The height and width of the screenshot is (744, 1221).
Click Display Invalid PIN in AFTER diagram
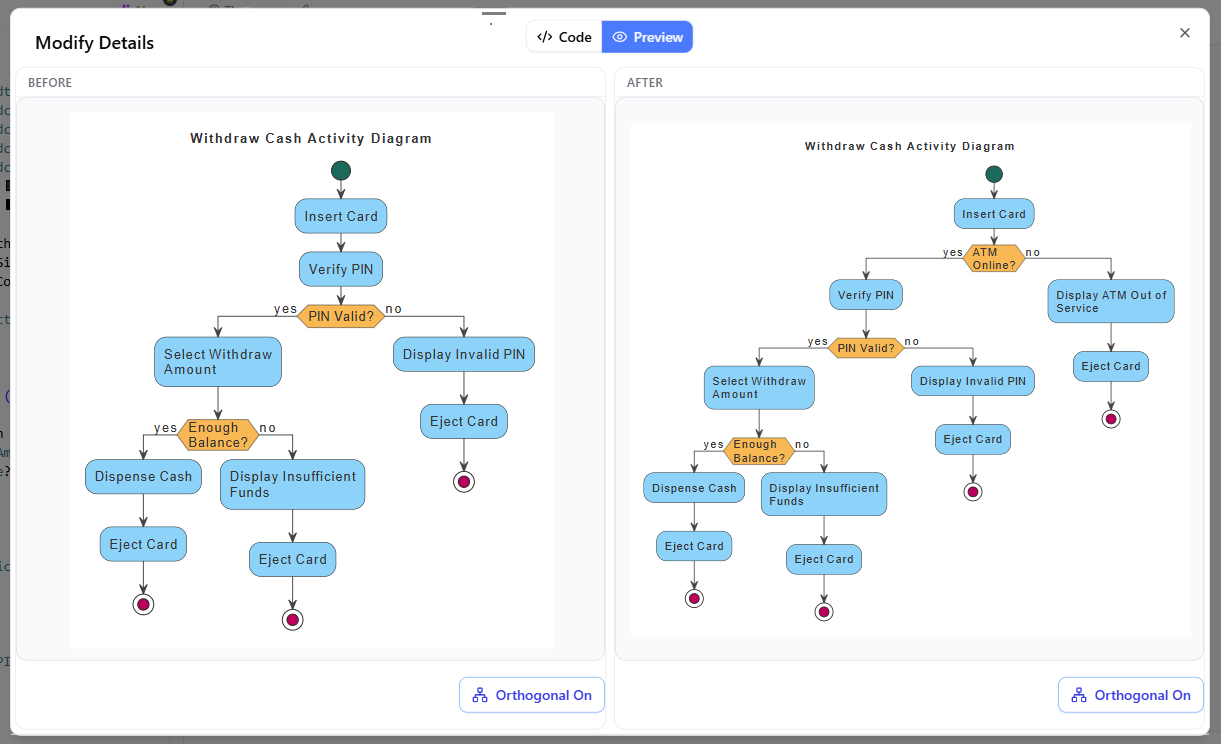point(973,381)
